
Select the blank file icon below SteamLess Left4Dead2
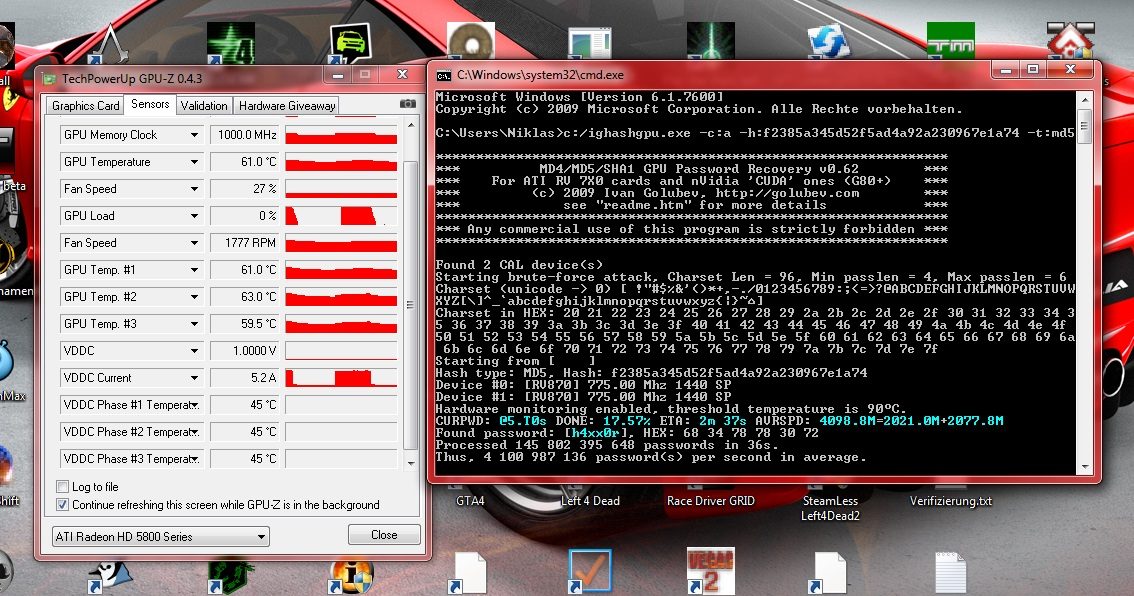coord(830,573)
